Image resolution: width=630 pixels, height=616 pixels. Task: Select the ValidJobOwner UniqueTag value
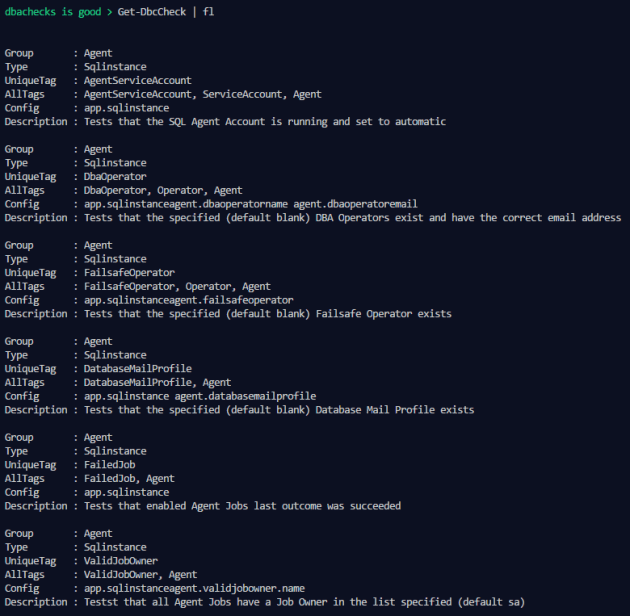(121, 560)
